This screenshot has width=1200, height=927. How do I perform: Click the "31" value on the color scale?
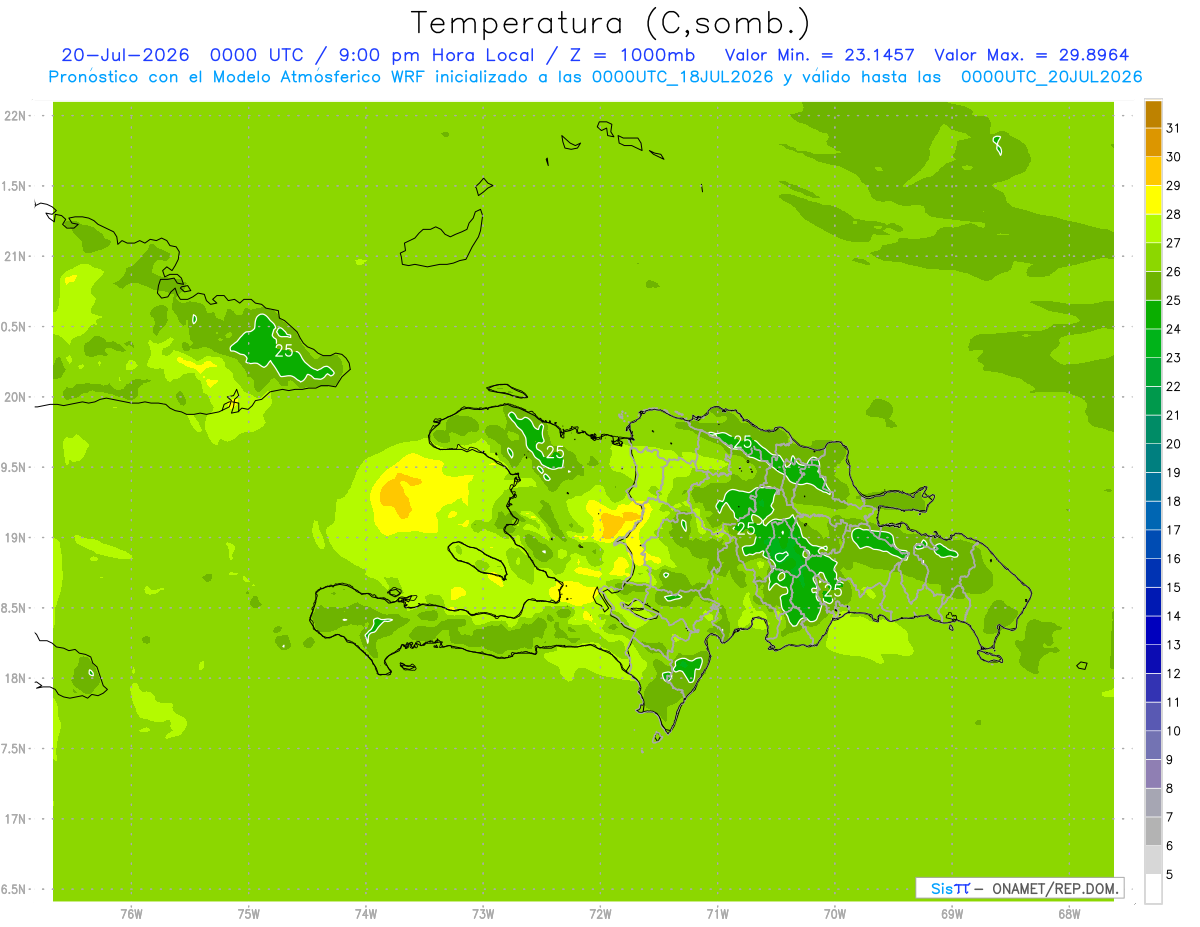coord(1174,128)
